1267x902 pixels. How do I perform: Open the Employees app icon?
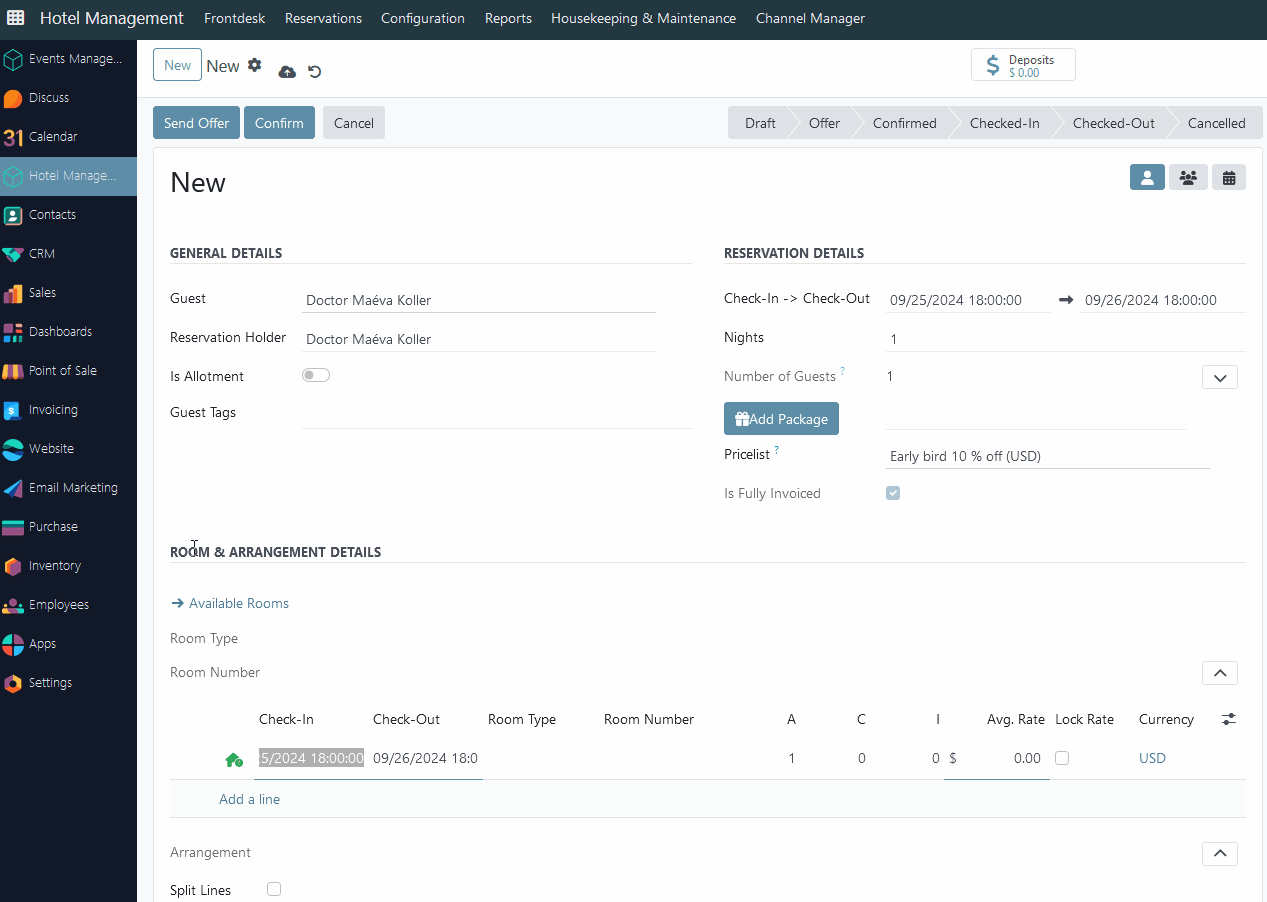13,605
